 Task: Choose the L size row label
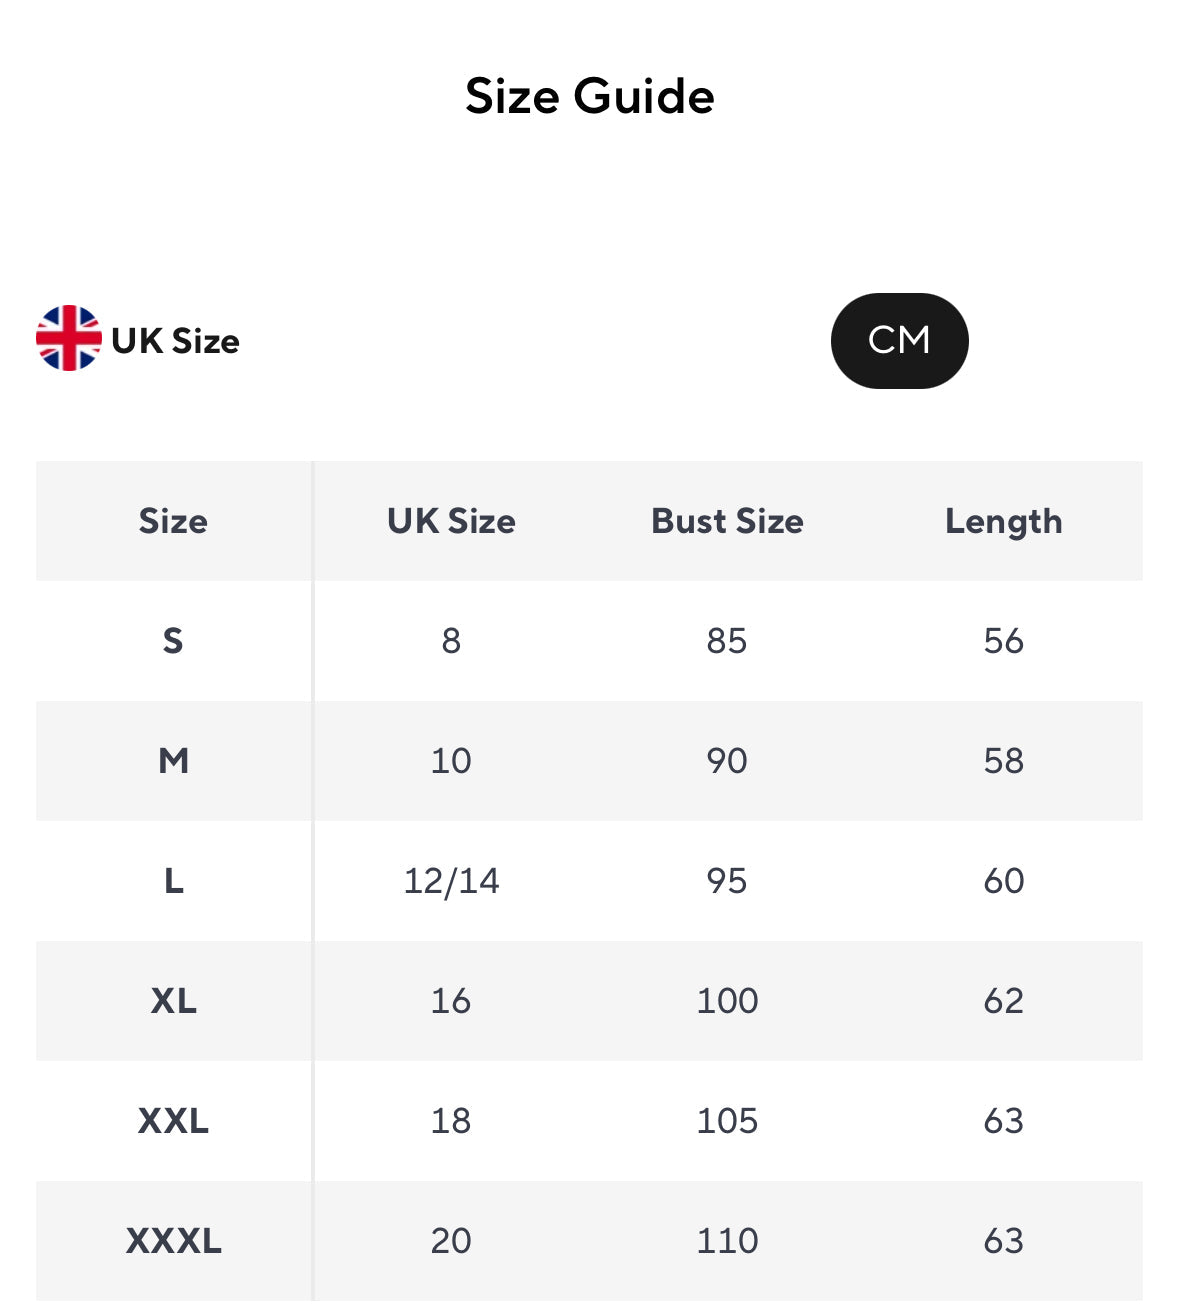click(x=173, y=881)
